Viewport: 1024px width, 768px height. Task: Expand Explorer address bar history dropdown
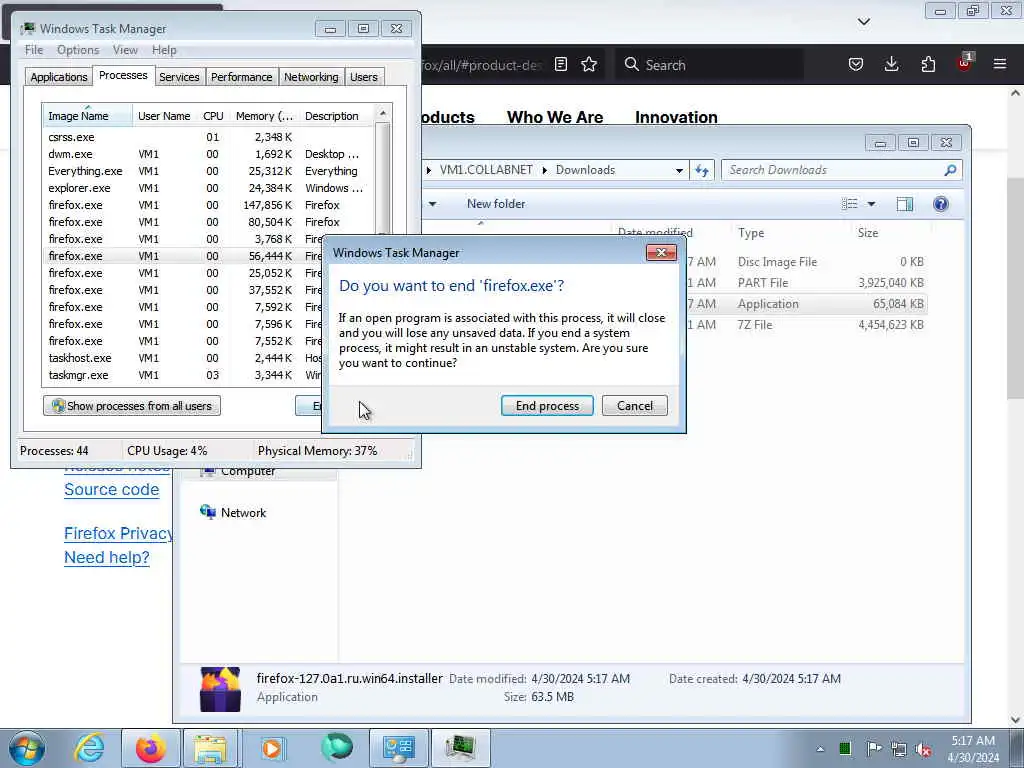coord(679,170)
